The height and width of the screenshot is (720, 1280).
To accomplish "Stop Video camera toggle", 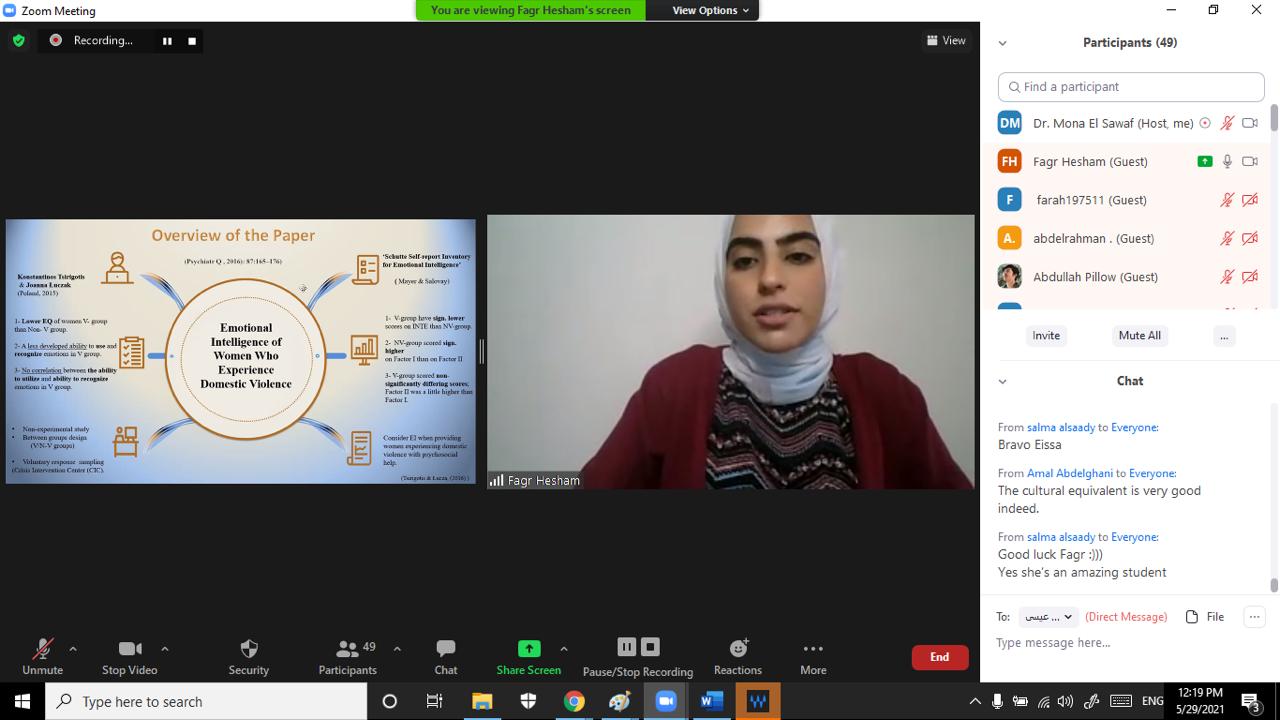I will (130, 656).
